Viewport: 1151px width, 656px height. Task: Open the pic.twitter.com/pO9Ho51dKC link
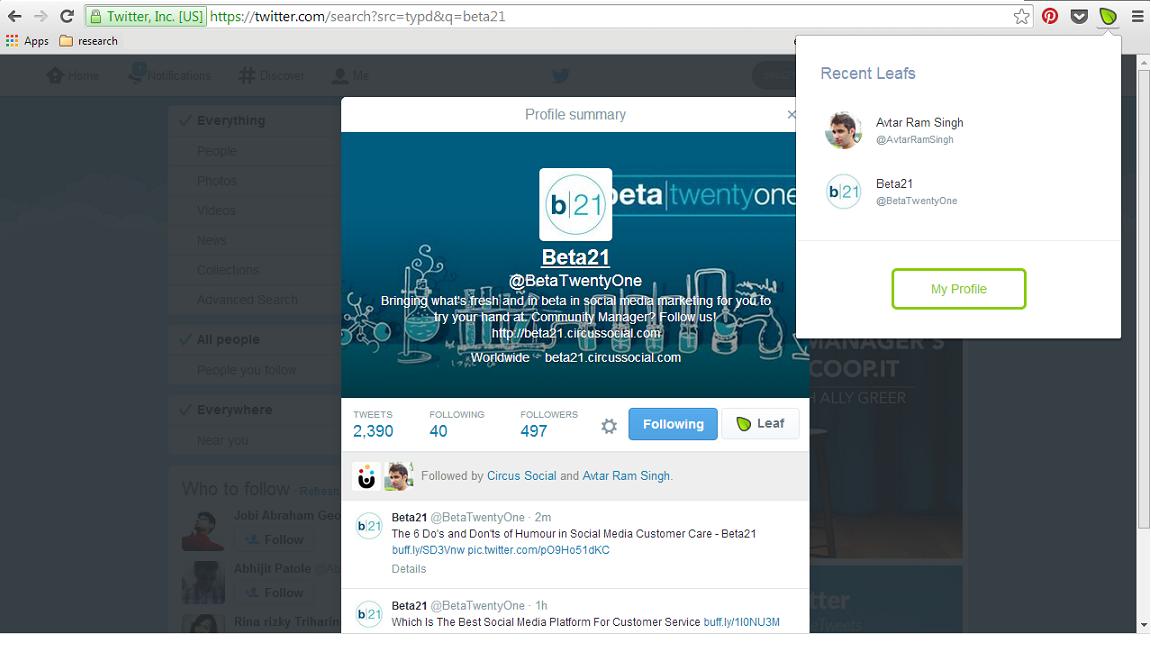[x=539, y=550]
